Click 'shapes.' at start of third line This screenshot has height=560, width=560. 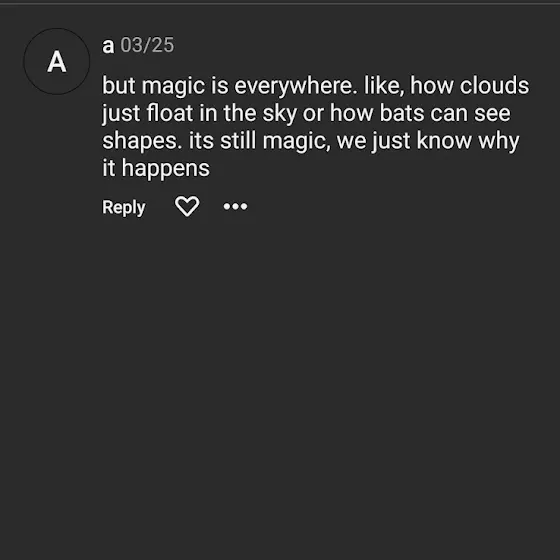(x=142, y=141)
